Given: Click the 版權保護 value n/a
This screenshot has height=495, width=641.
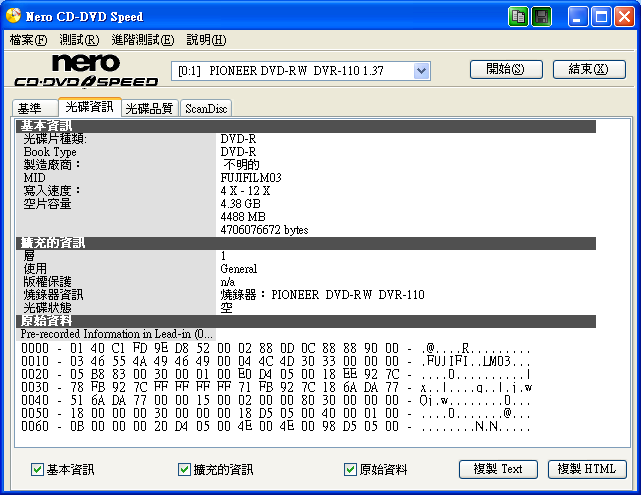Looking at the screenshot, I should (x=228, y=282).
